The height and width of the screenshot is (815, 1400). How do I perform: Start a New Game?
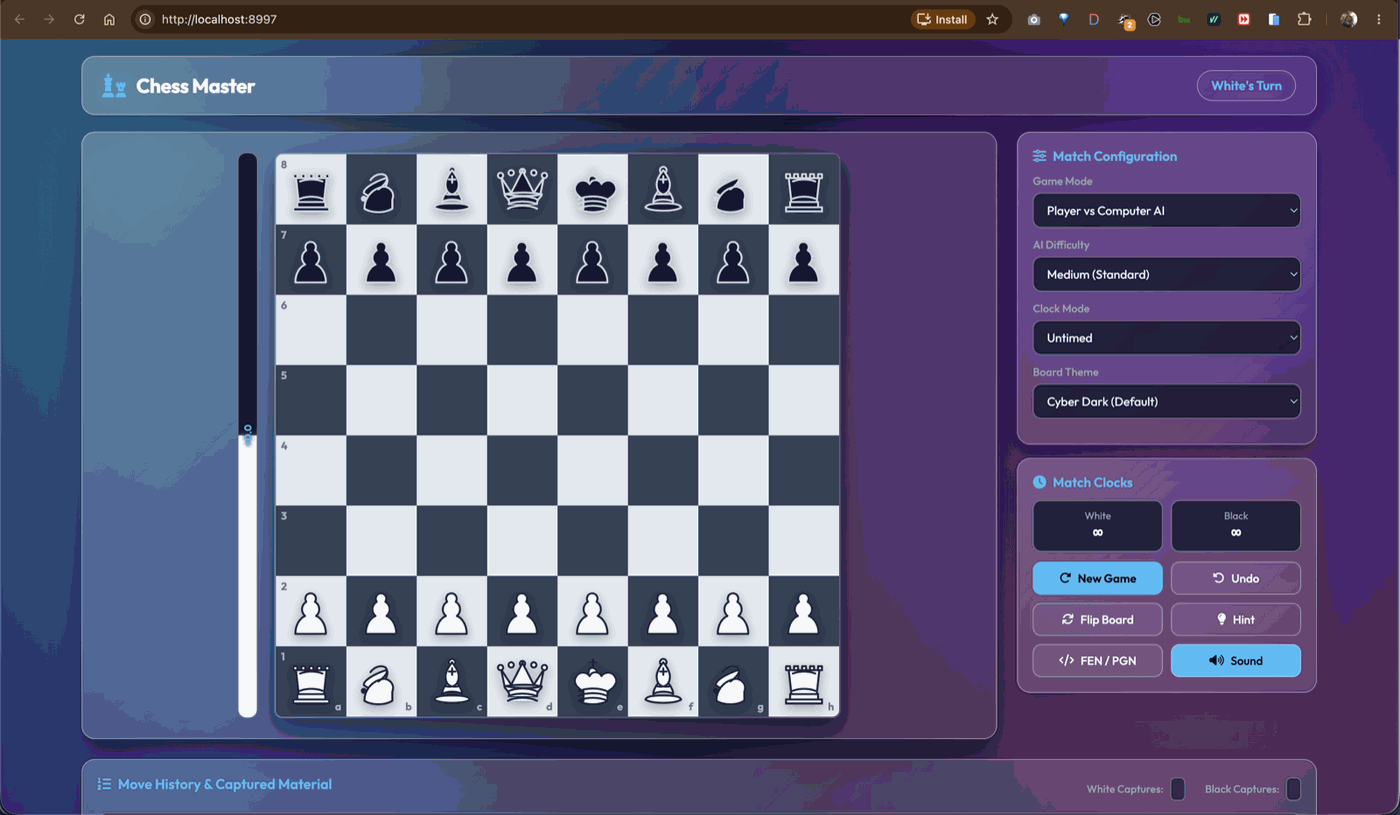[1098, 578]
